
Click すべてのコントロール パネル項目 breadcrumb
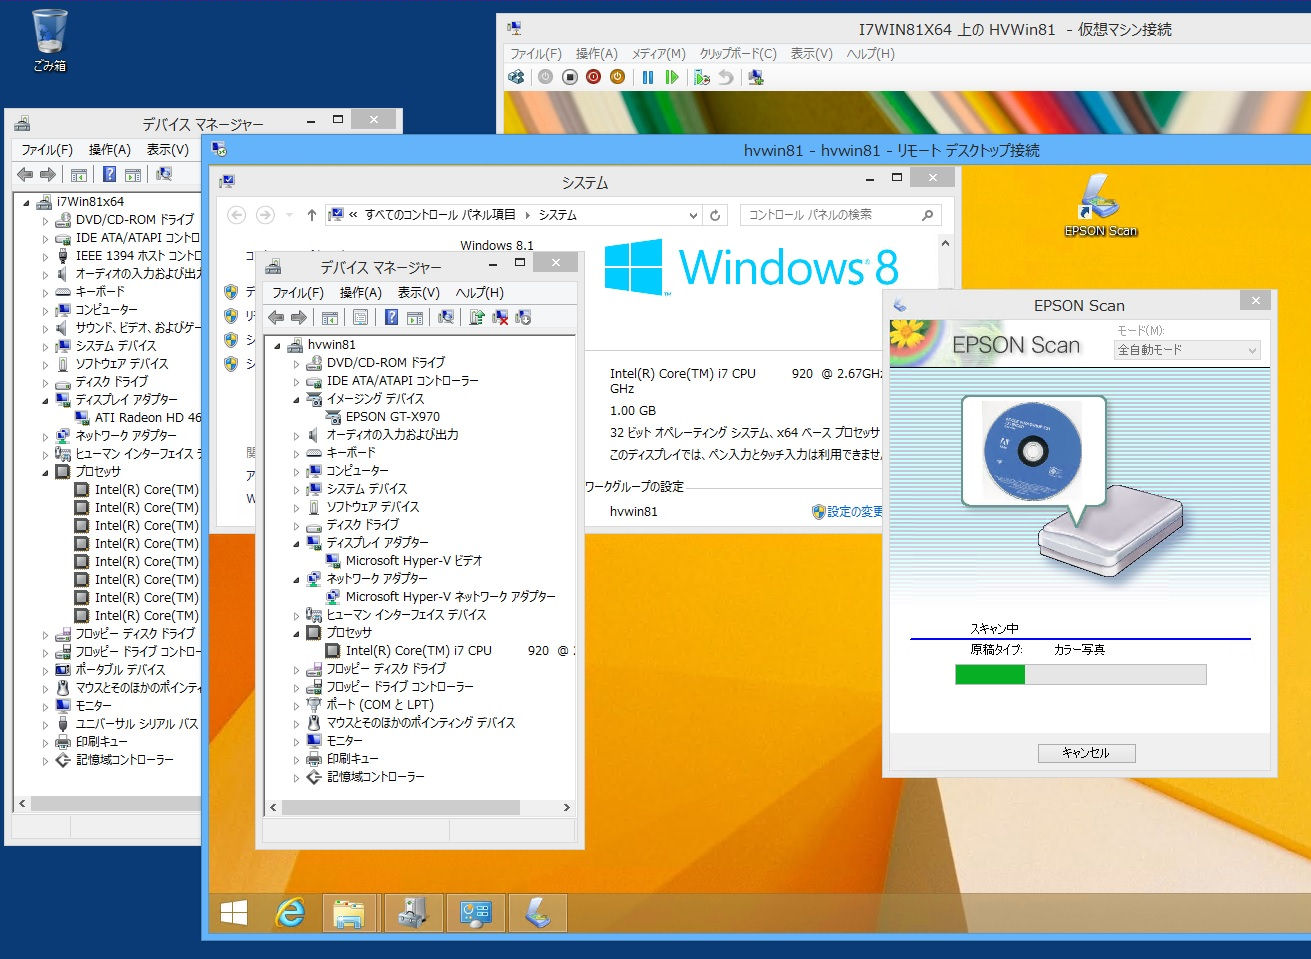click(440, 215)
